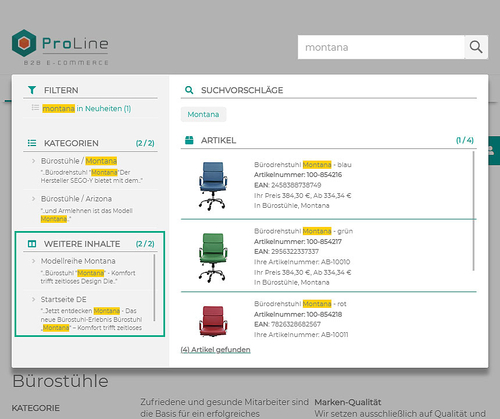Click the (4) Artikel gefunden link
The height and width of the screenshot is (419, 500).
coord(215,350)
